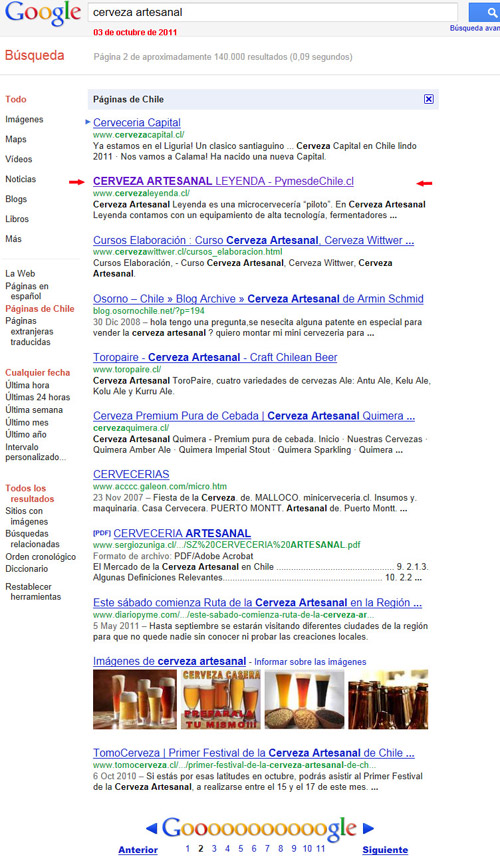The width and height of the screenshot is (500, 861).
Task: Filter results to La Web
Action: click(x=20, y=273)
